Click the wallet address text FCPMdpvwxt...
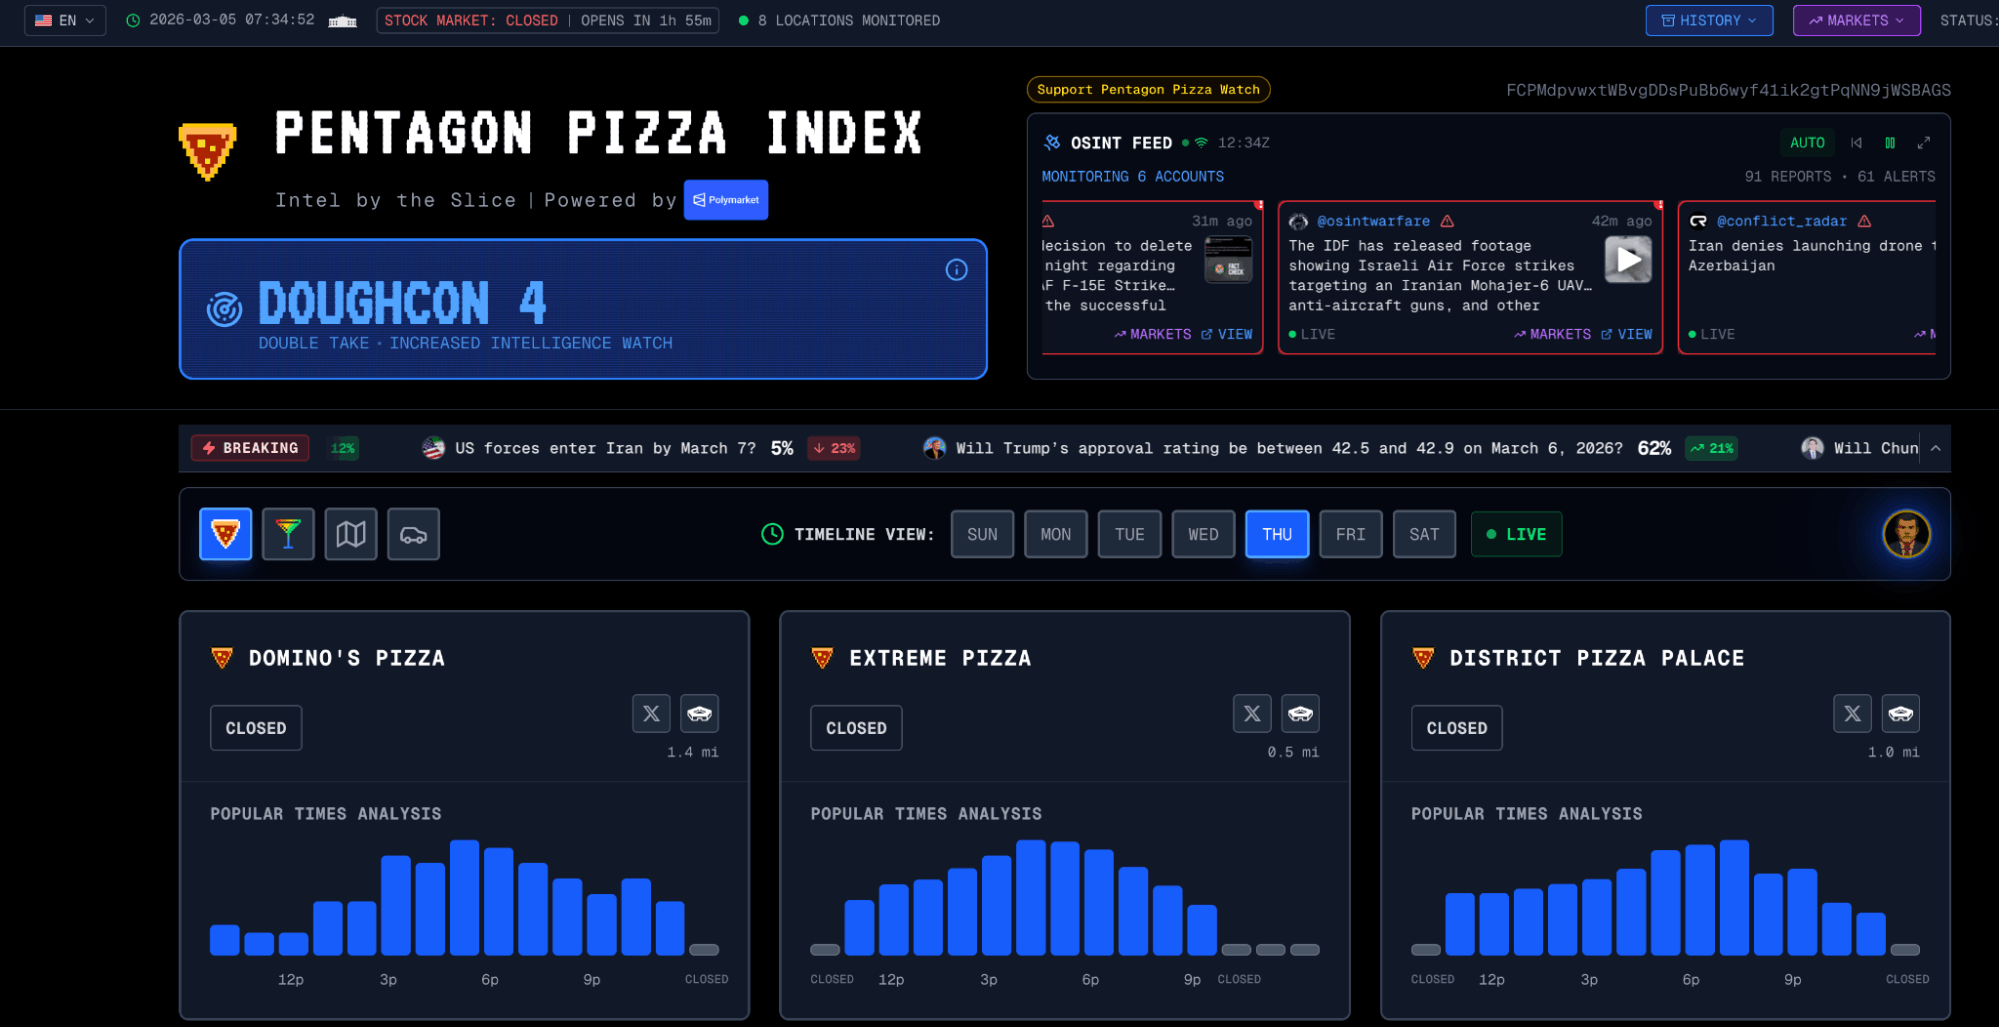The image size is (1999, 1027). (1728, 90)
